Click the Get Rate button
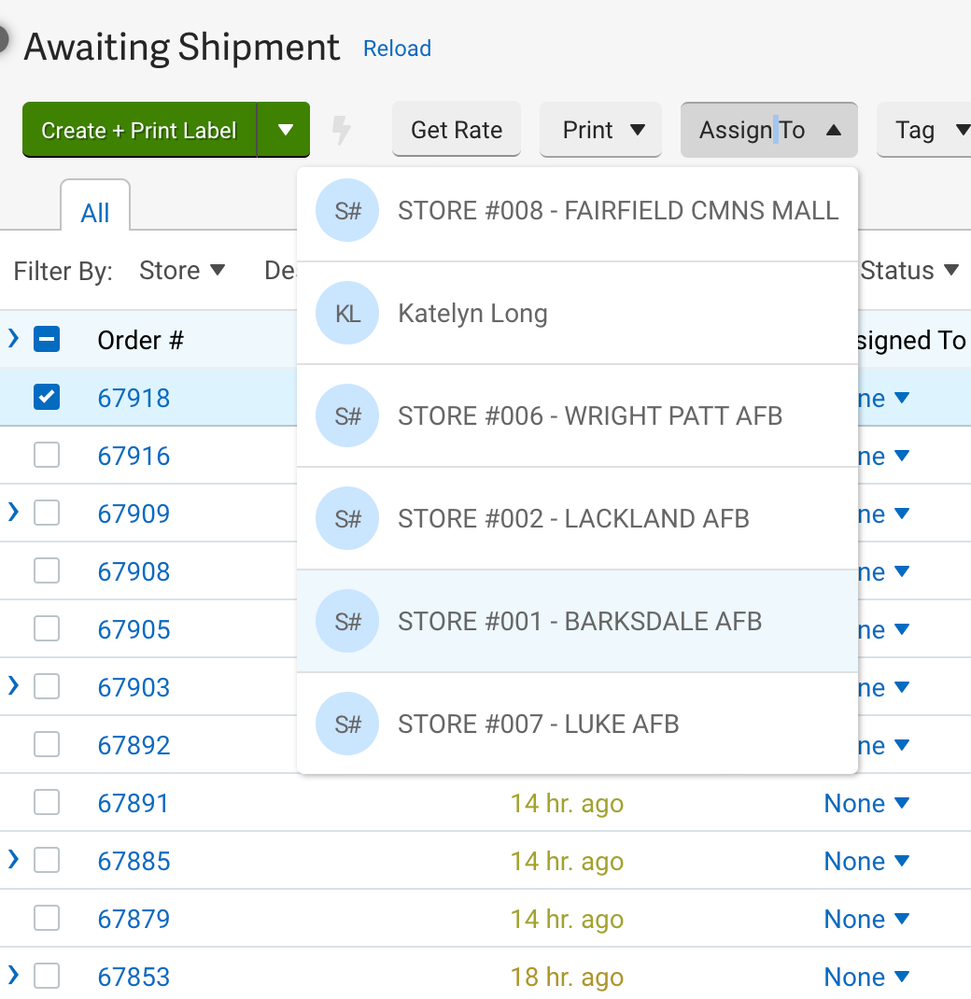Viewport: 971px width, 999px height. [x=456, y=130]
